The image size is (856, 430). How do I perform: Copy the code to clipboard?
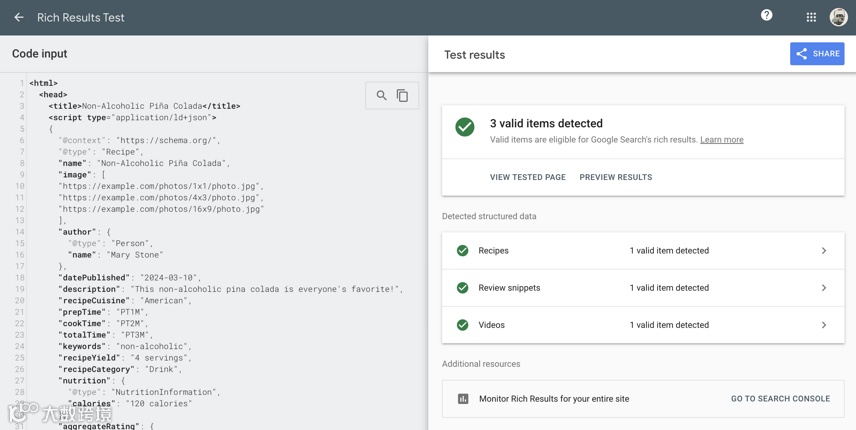tap(402, 96)
